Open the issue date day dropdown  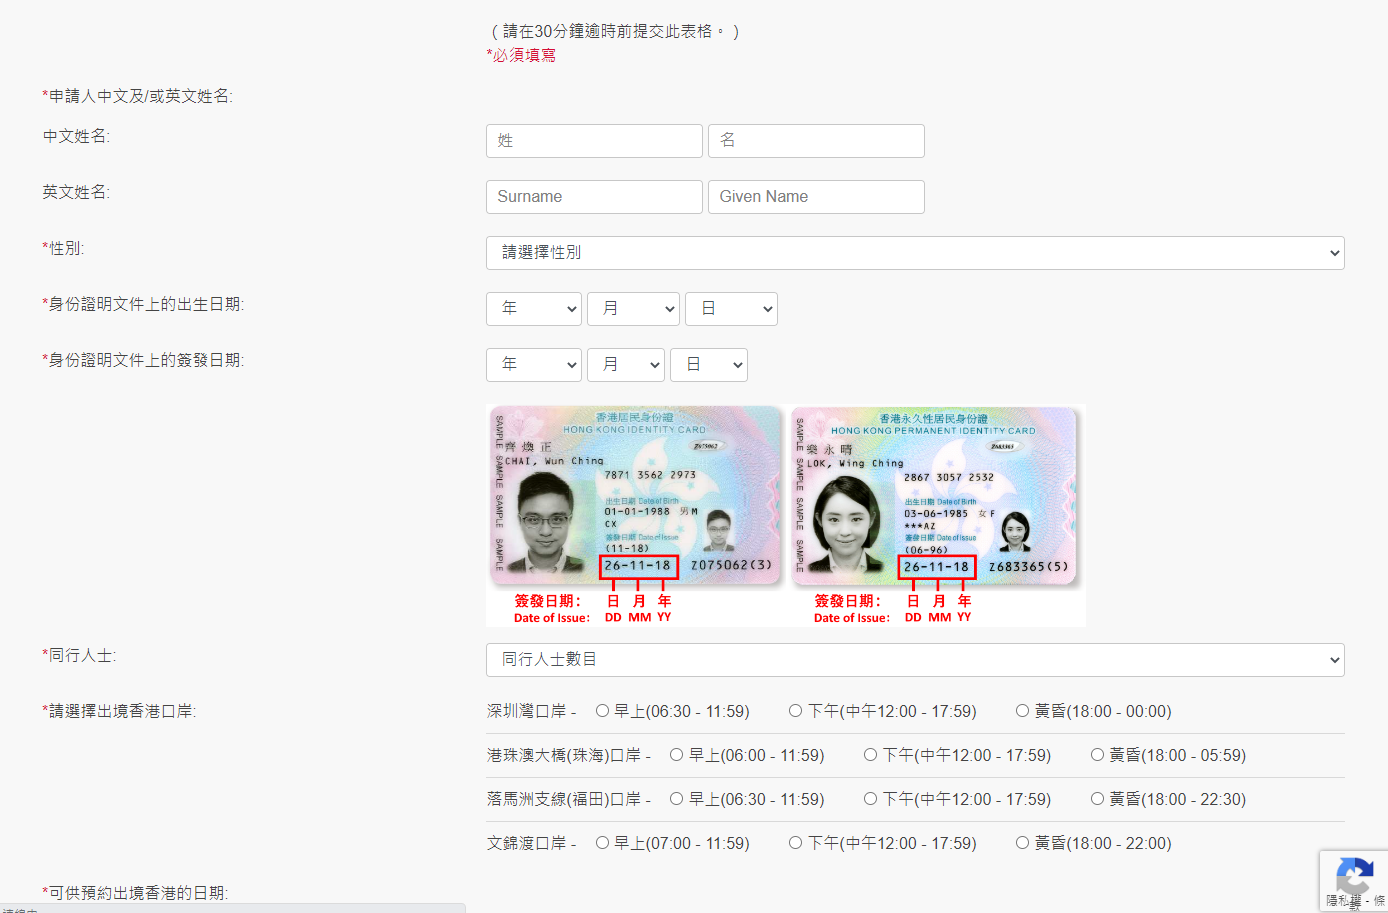coord(708,365)
